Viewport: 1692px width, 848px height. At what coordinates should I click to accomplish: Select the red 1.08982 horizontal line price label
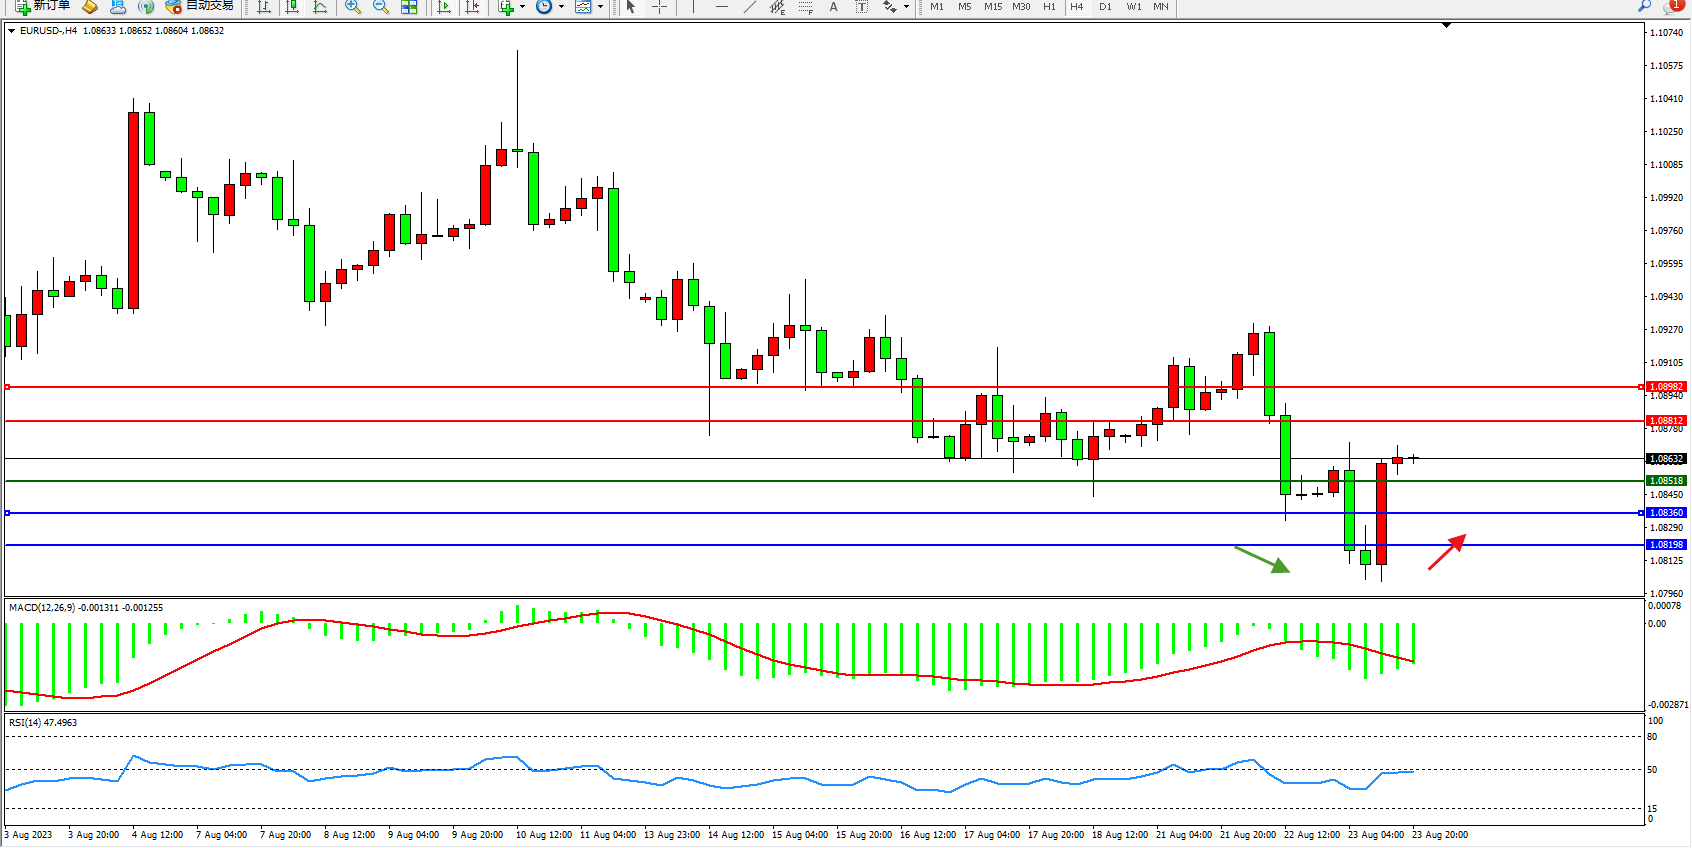(1666, 387)
